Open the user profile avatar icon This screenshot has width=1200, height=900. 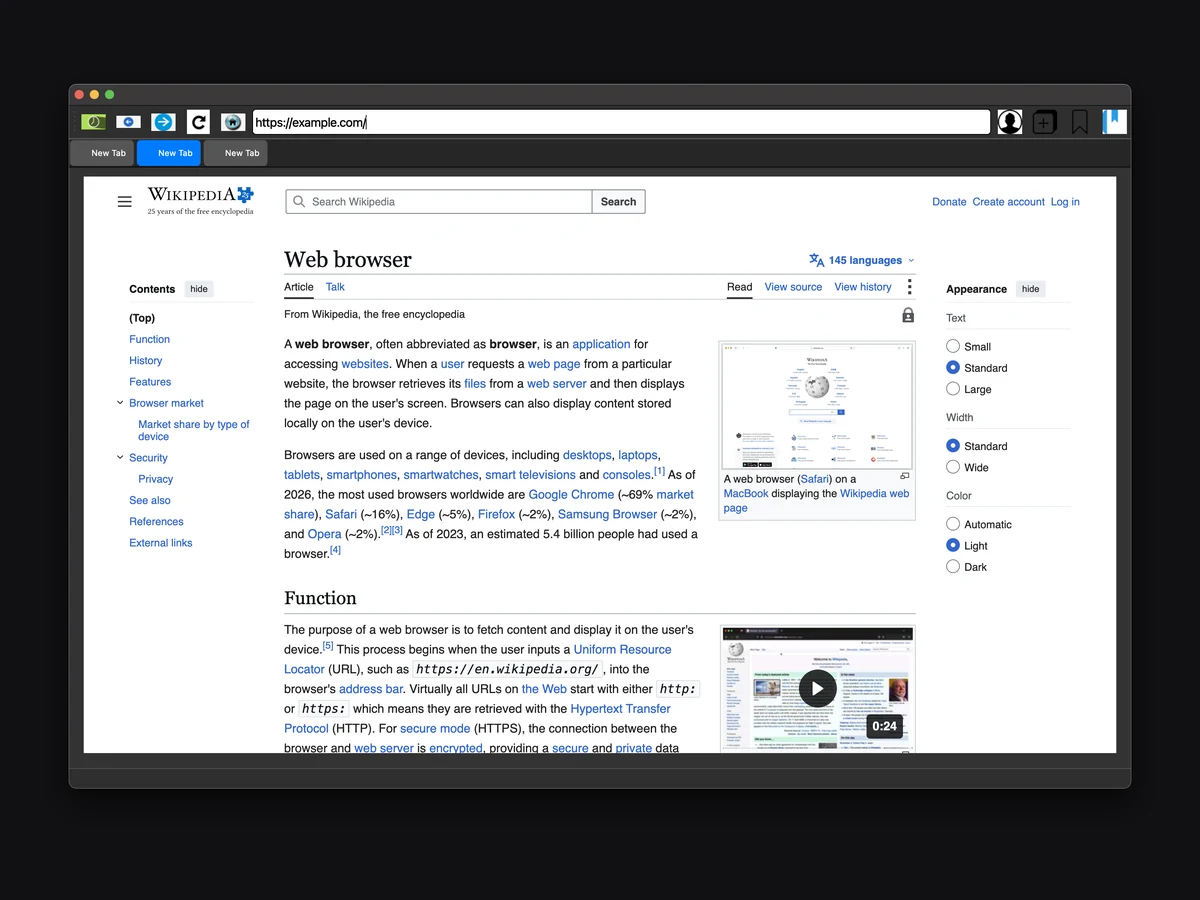(1010, 122)
